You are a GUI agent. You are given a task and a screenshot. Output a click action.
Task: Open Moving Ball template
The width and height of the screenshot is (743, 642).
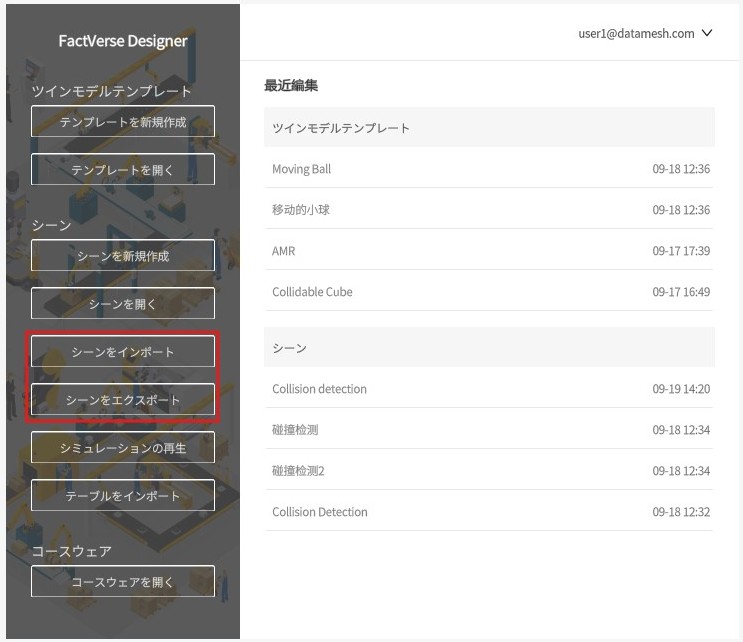(x=301, y=169)
